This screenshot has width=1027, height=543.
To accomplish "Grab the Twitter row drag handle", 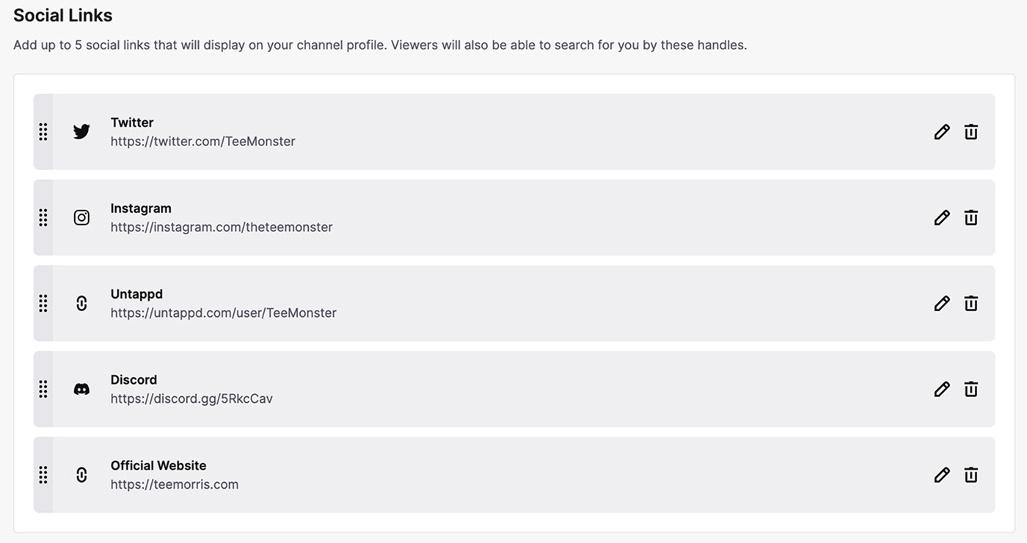I will pyautogui.click(x=43, y=132).
